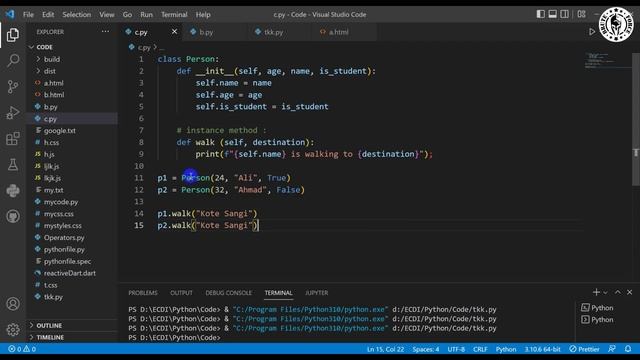Show errors and warnings in status bar
The height and width of the screenshot is (360, 640).
tap(22, 349)
